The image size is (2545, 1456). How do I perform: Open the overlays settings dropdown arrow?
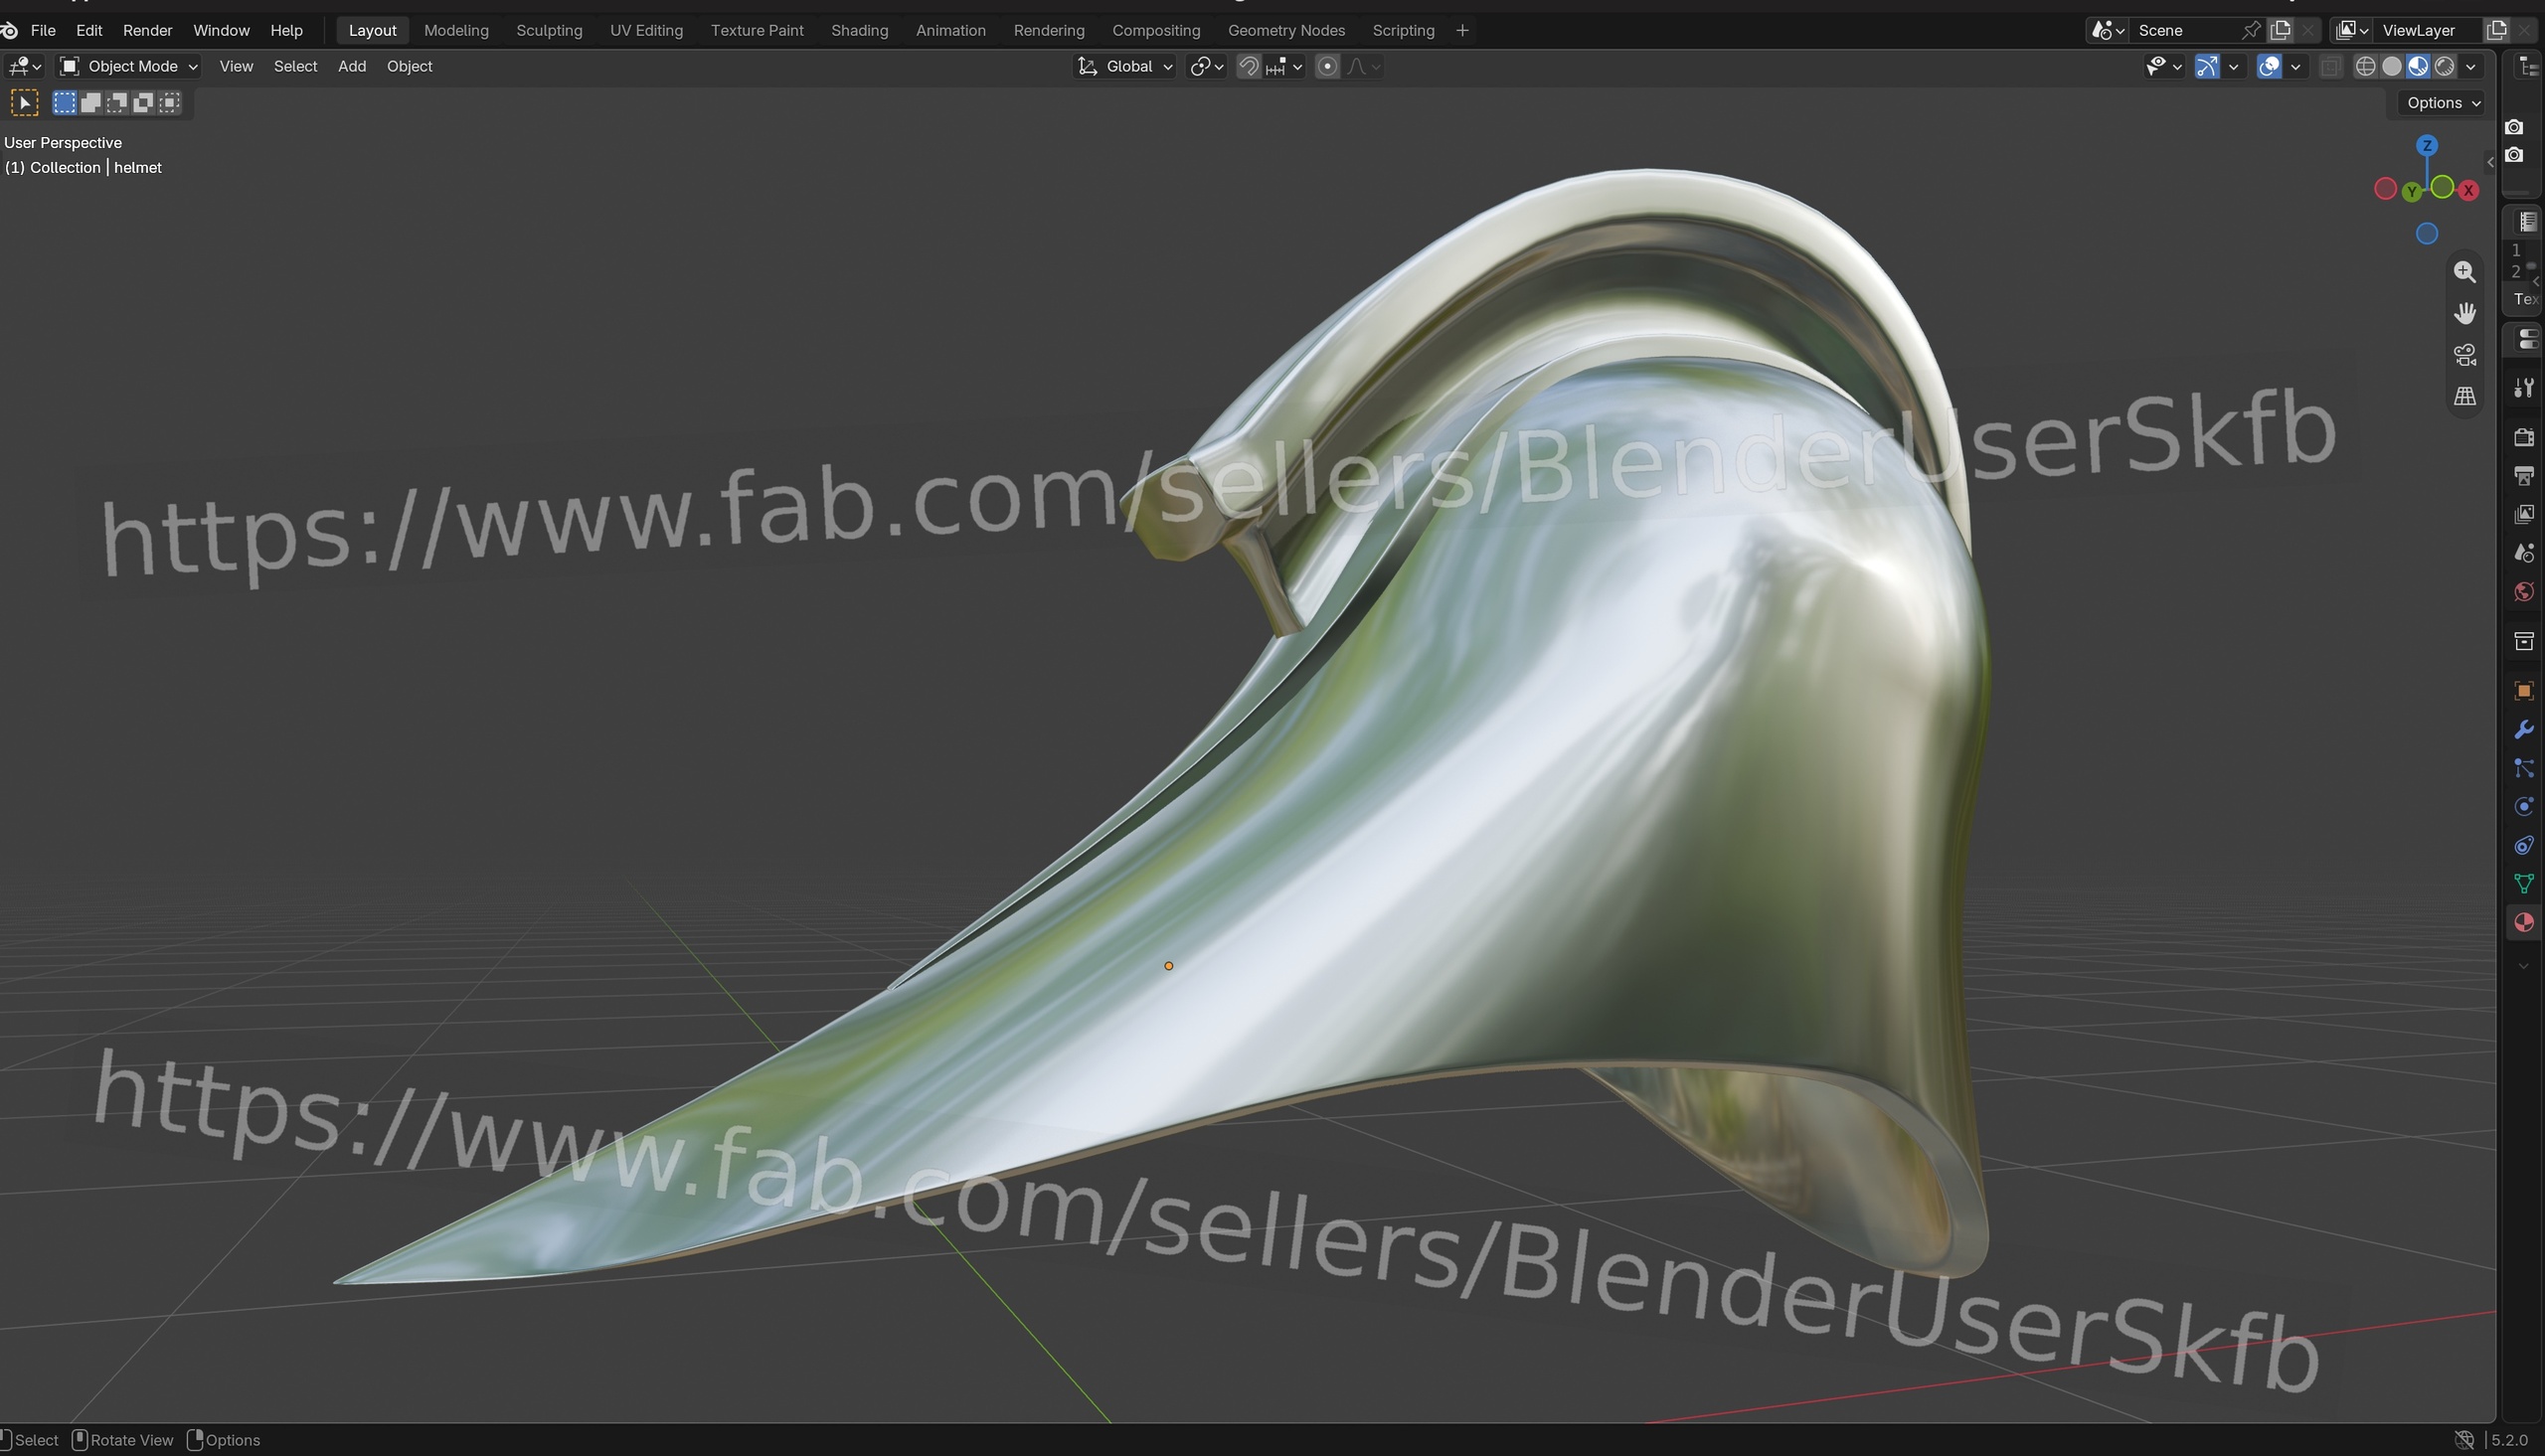(2296, 66)
